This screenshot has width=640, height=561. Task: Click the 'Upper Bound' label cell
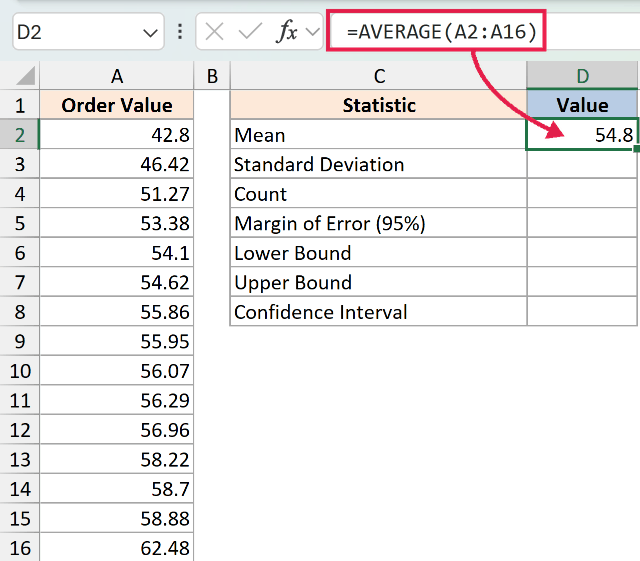[379, 282]
